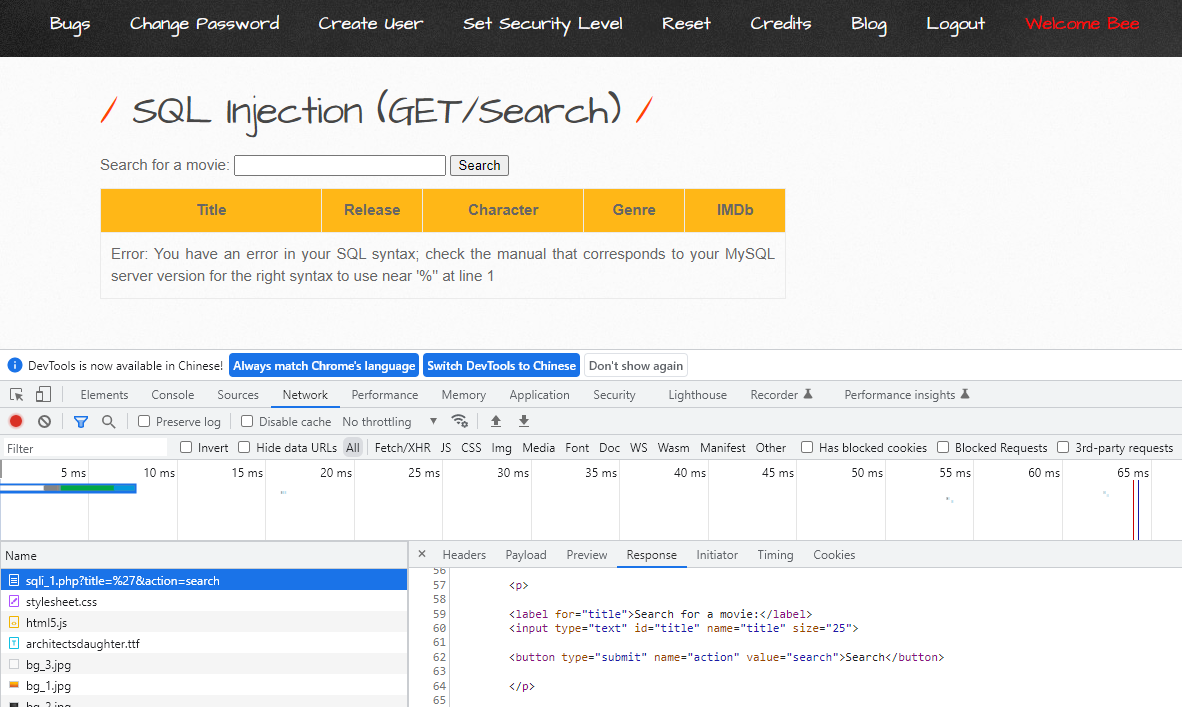Open the Credits link

pos(780,24)
